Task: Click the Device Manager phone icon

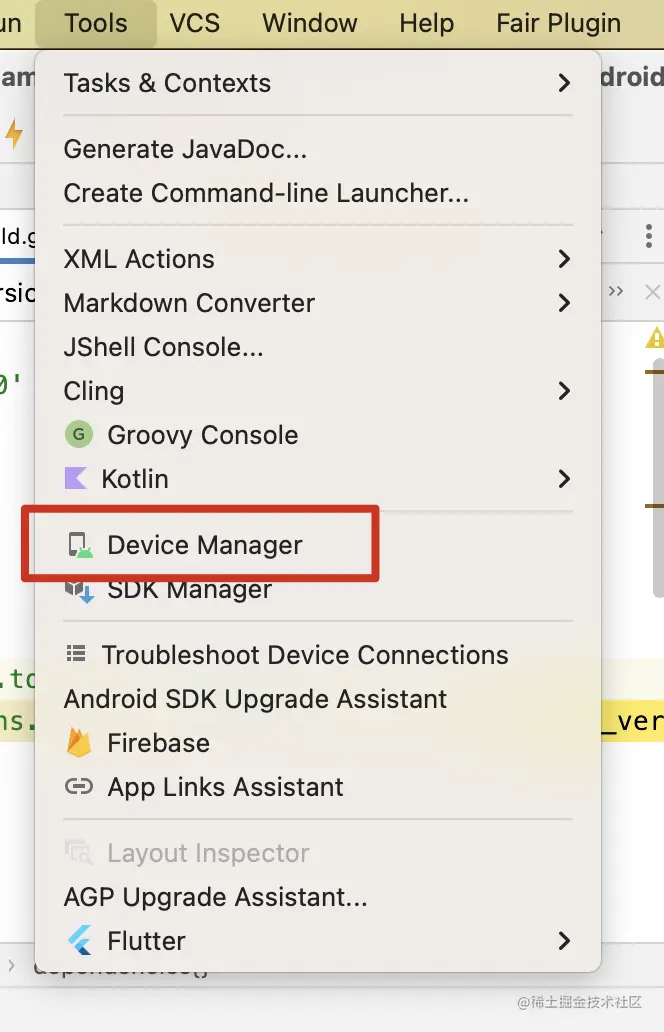Action: click(x=79, y=545)
